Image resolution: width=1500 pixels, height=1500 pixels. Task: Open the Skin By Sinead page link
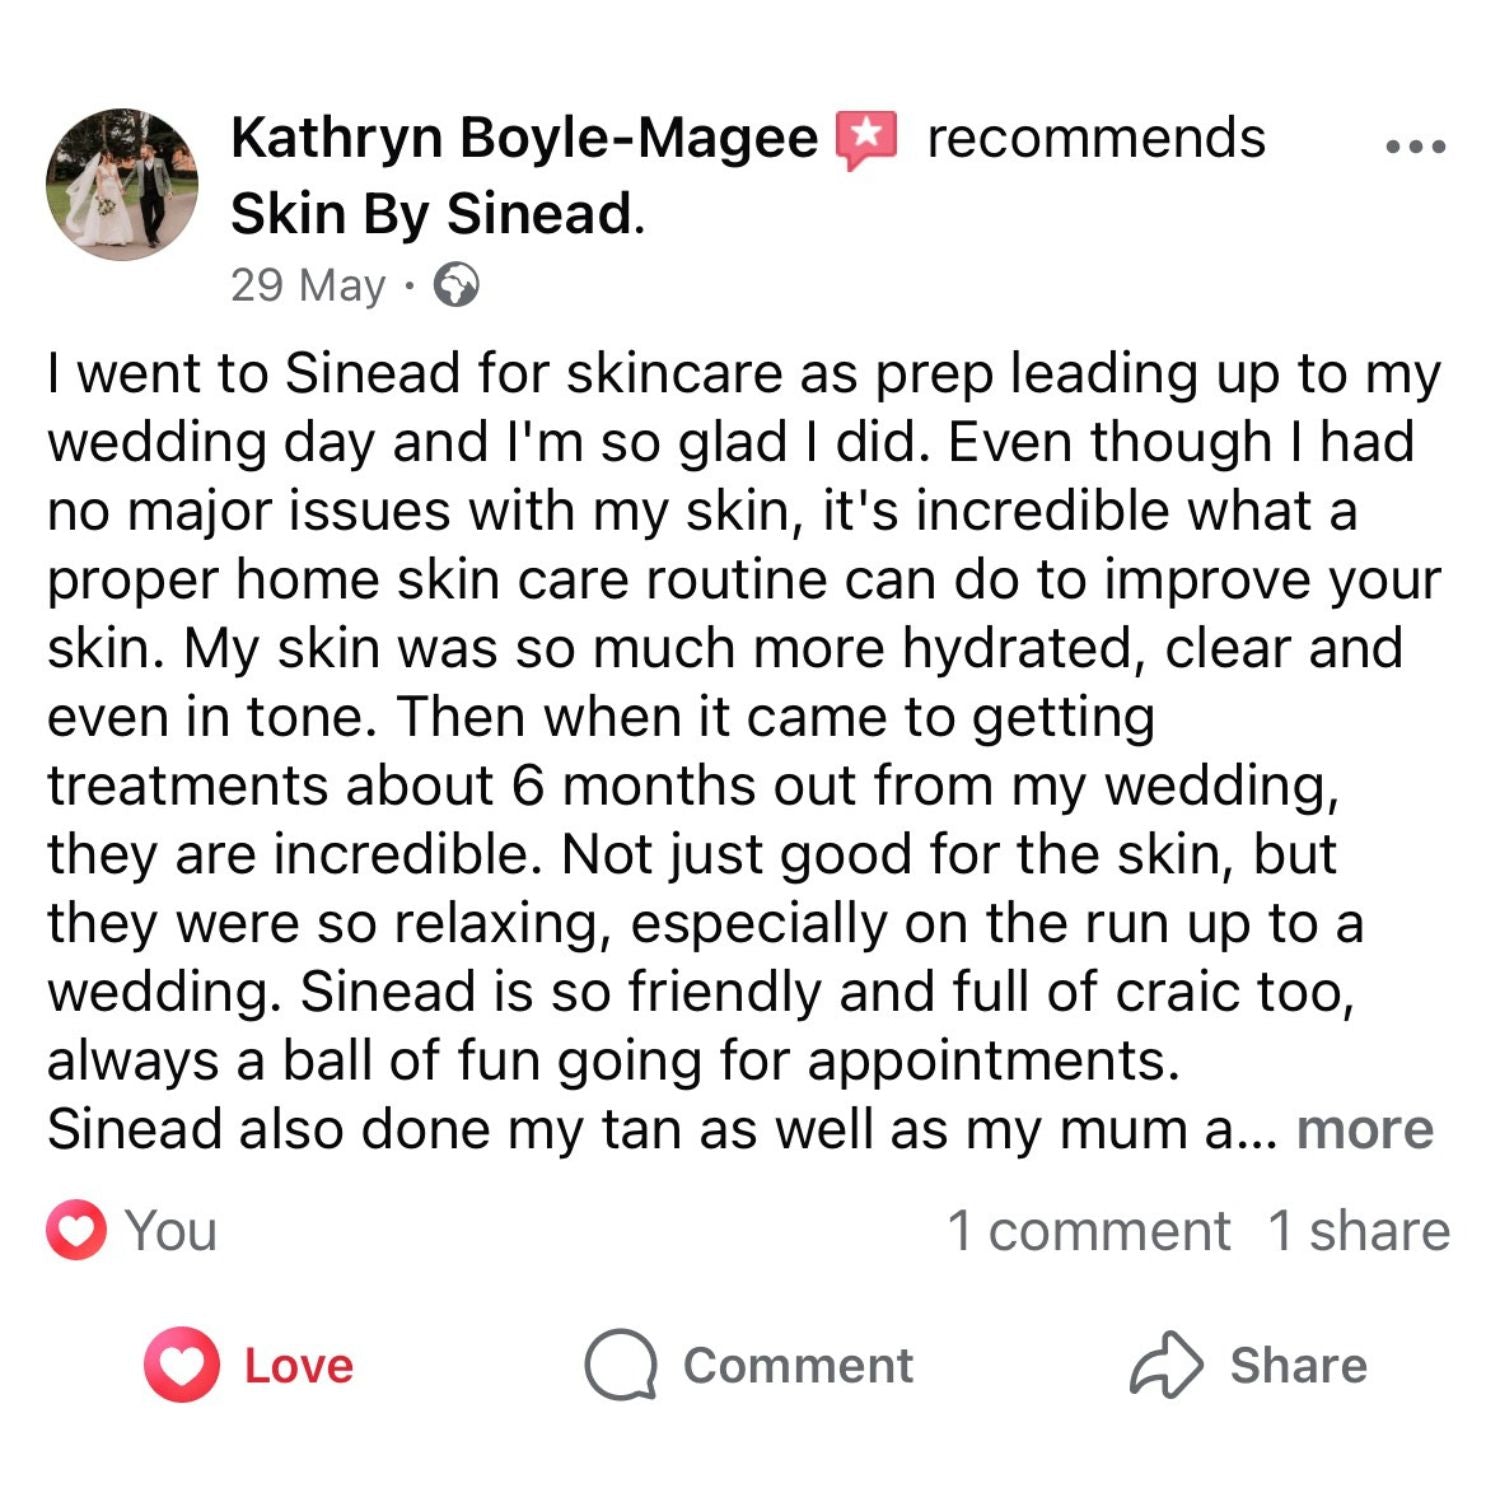click(436, 214)
